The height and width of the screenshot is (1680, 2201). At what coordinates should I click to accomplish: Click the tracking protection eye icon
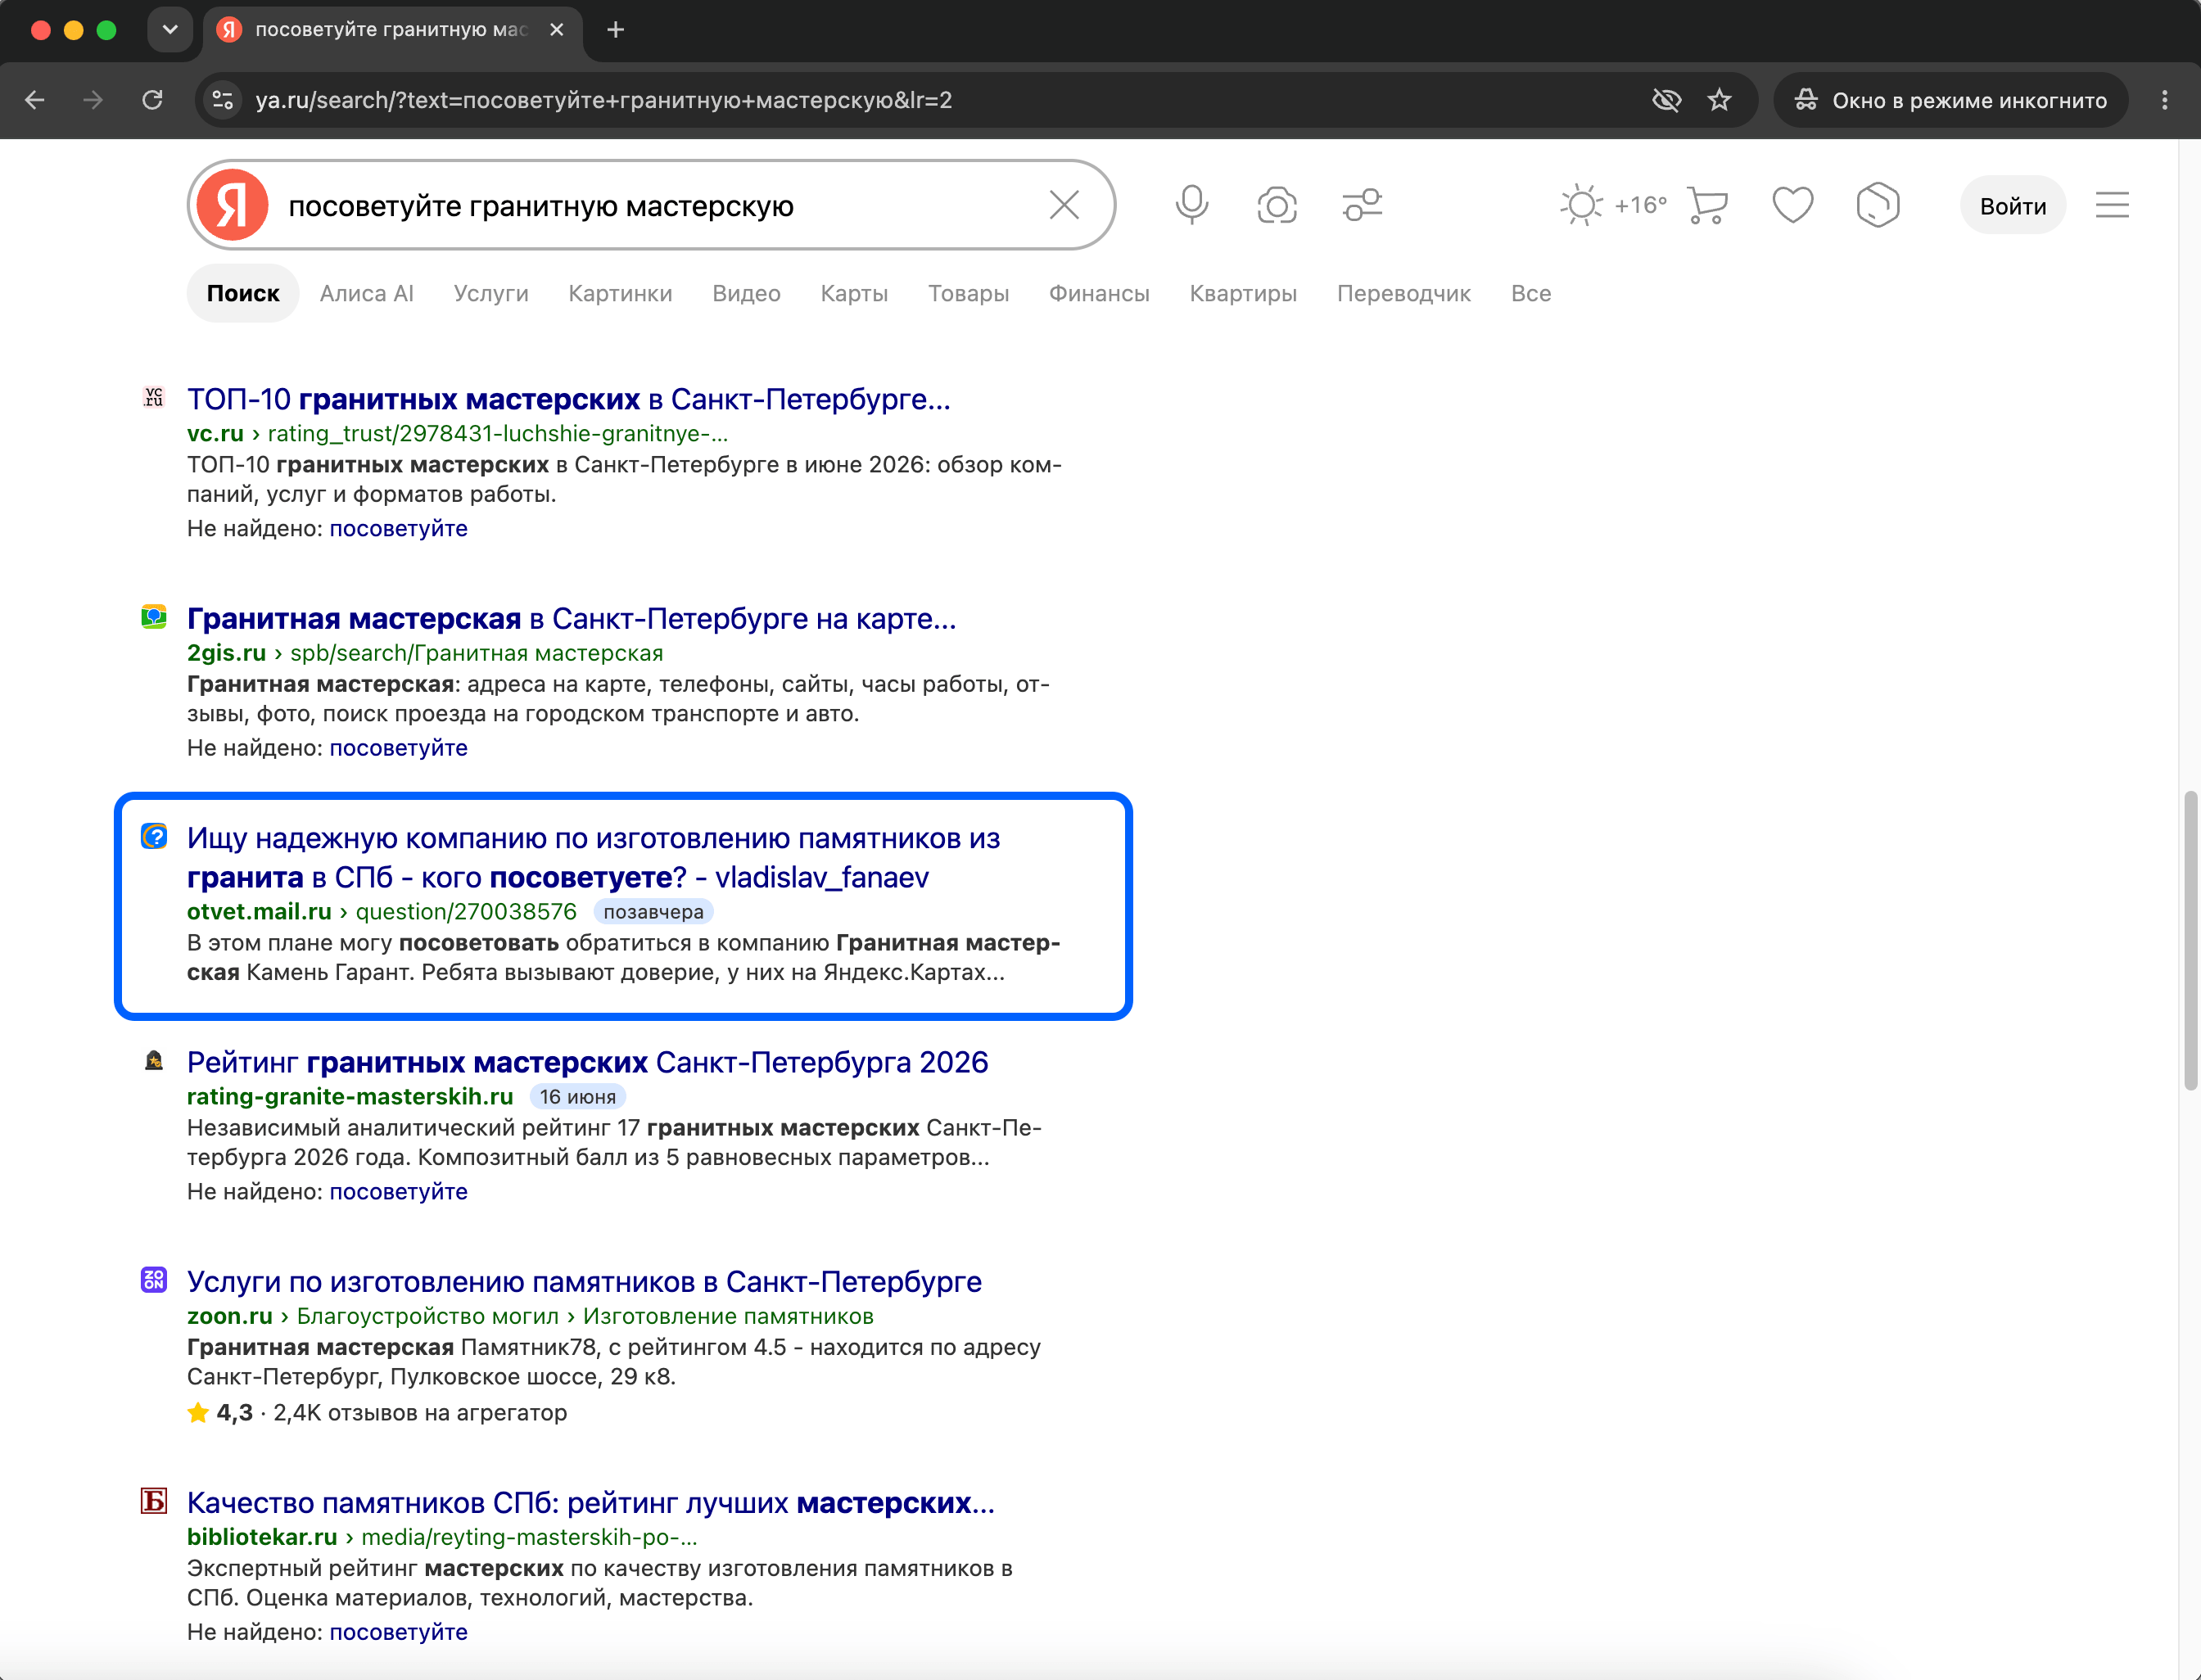coord(1666,100)
